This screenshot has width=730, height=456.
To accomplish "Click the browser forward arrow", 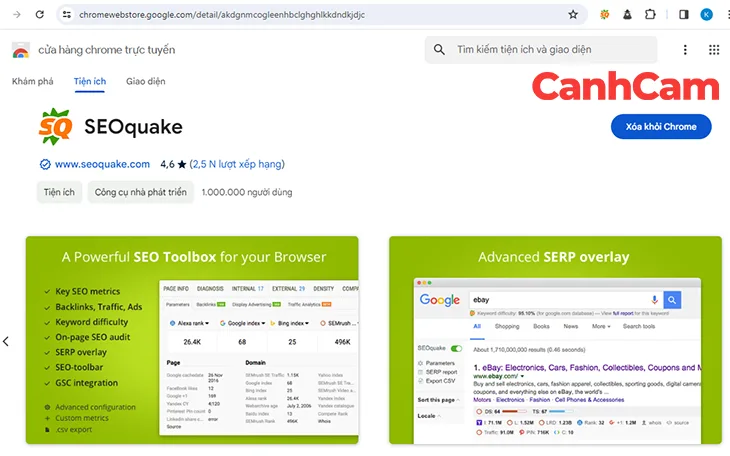I will coord(17,14).
